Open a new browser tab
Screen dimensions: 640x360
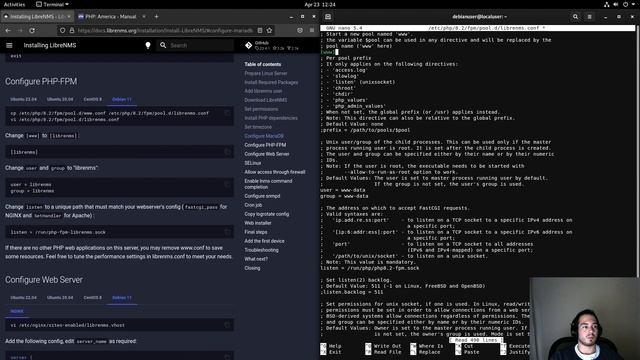point(156,17)
